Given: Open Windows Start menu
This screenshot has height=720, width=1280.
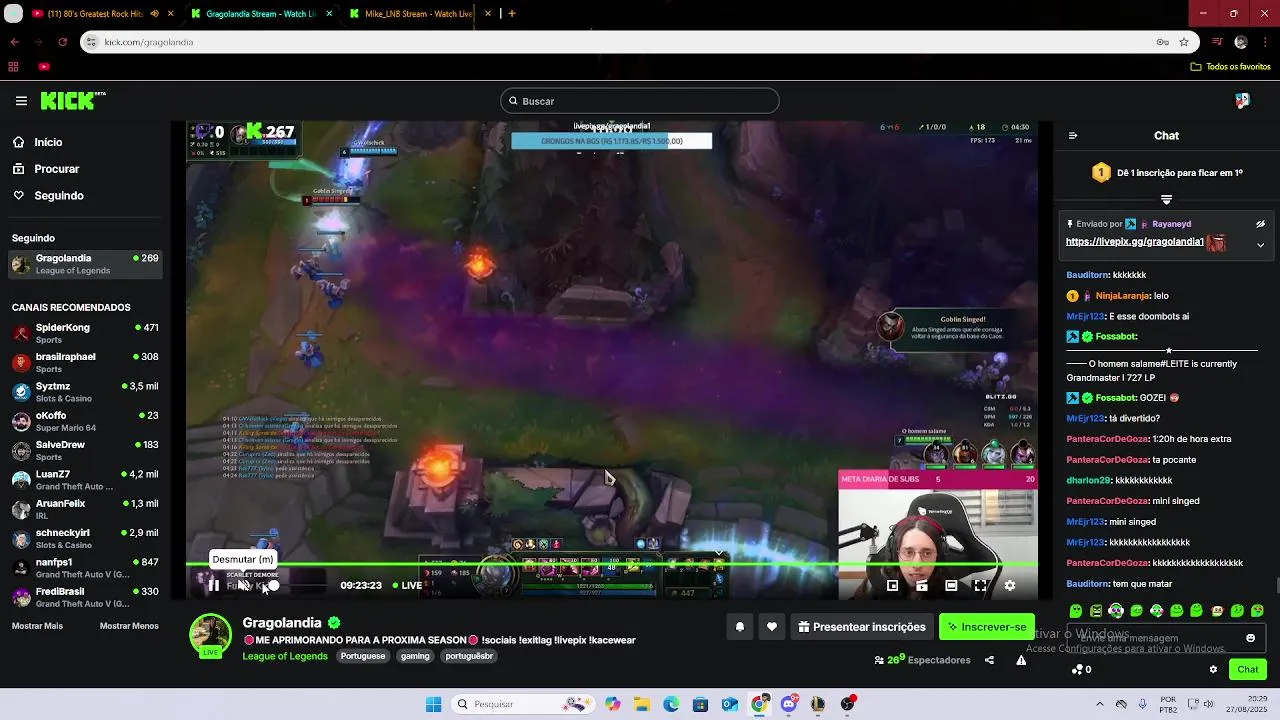Looking at the screenshot, I should pos(433,704).
